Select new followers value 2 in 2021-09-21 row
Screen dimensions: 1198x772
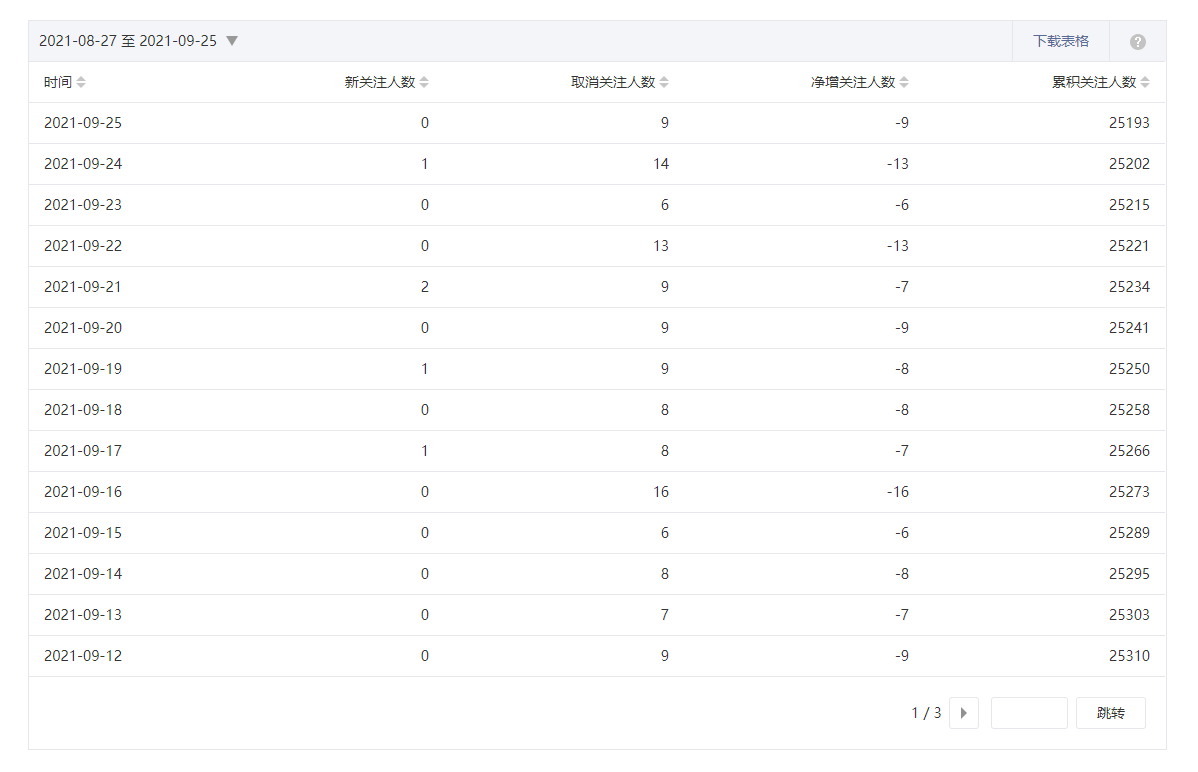pos(425,287)
